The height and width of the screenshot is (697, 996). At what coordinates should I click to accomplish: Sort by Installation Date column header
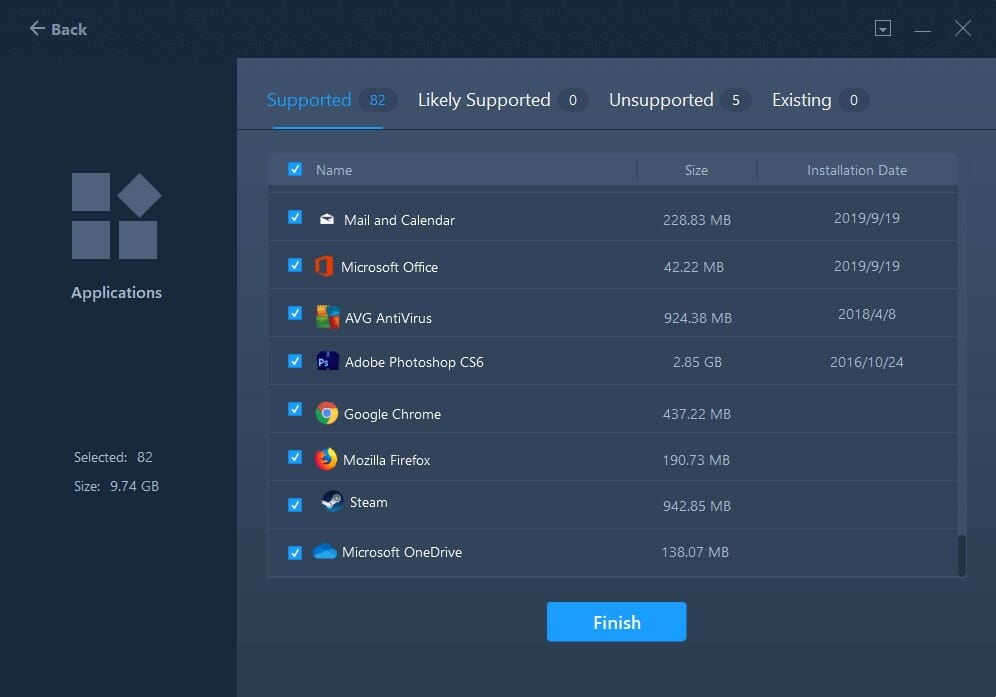pyautogui.click(x=857, y=170)
